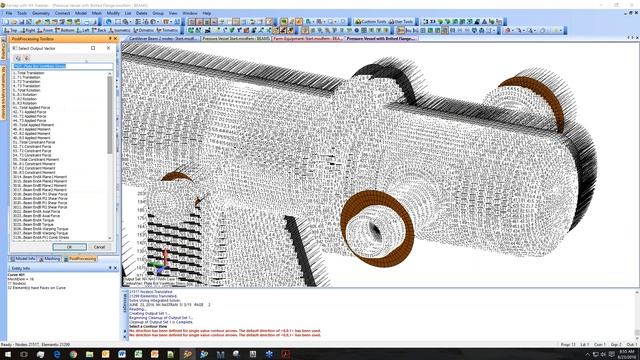Open Windows Start menu
640x360 pixels.
[8, 354]
